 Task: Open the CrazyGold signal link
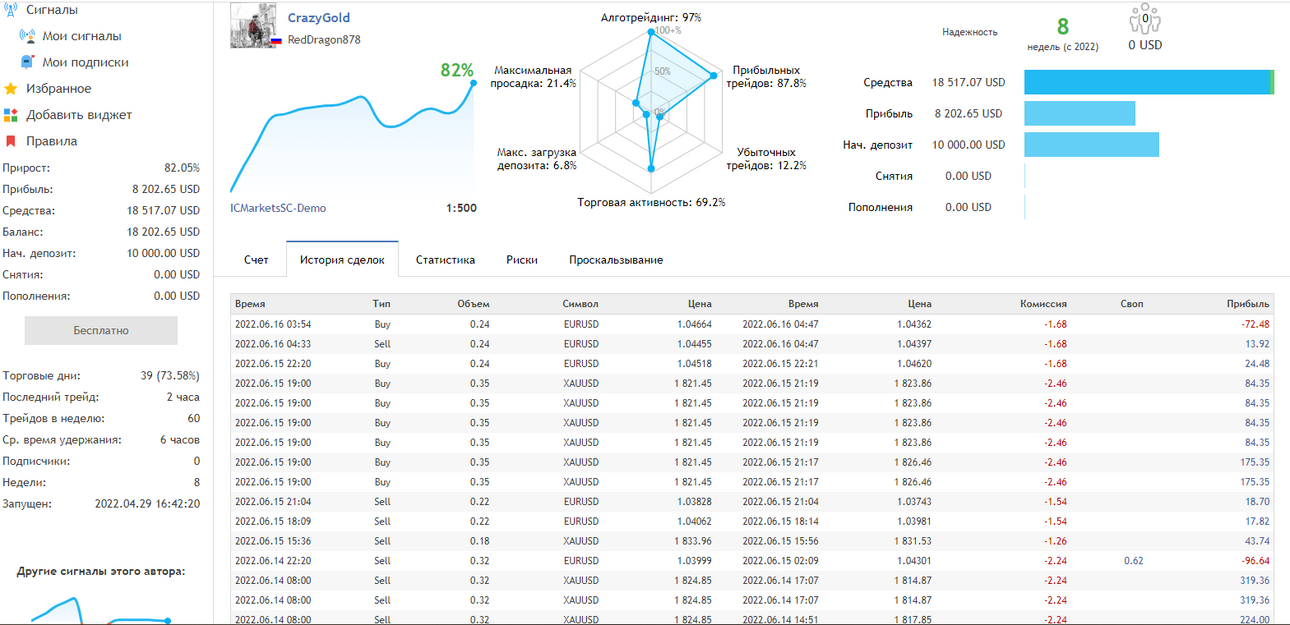[x=319, y=18]
